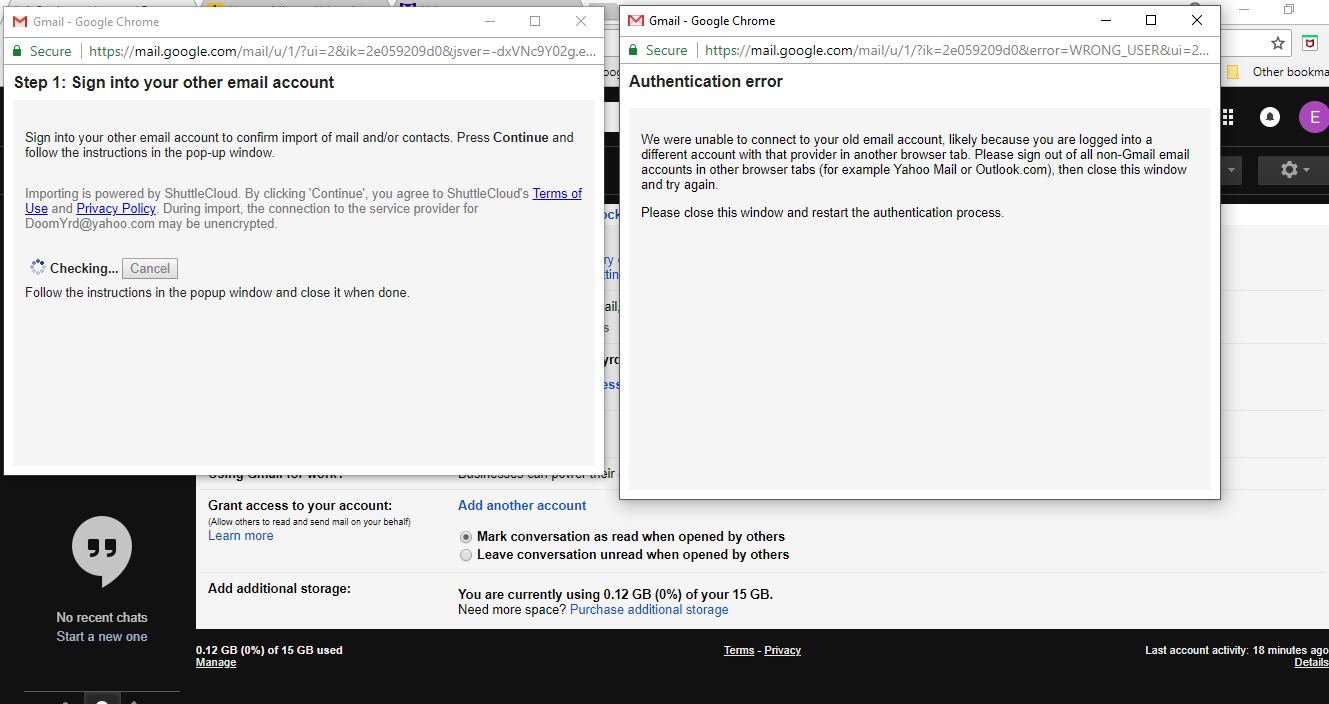The height and width of the screenshot is (704, 1329).
Task: Click 'Last account activity: 18 minutes ago' text
Action: (1237, 650)
